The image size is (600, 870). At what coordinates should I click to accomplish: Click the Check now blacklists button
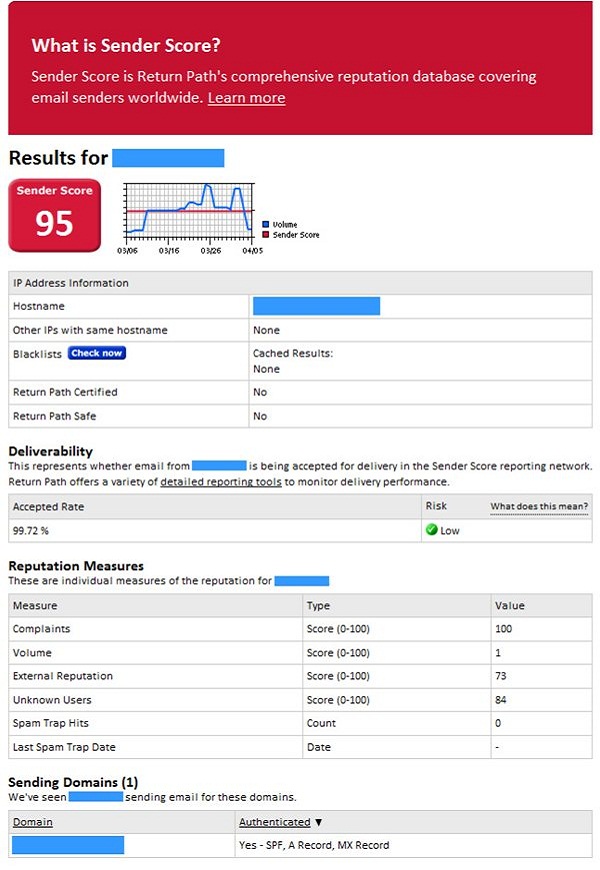[x=97, y=353]
